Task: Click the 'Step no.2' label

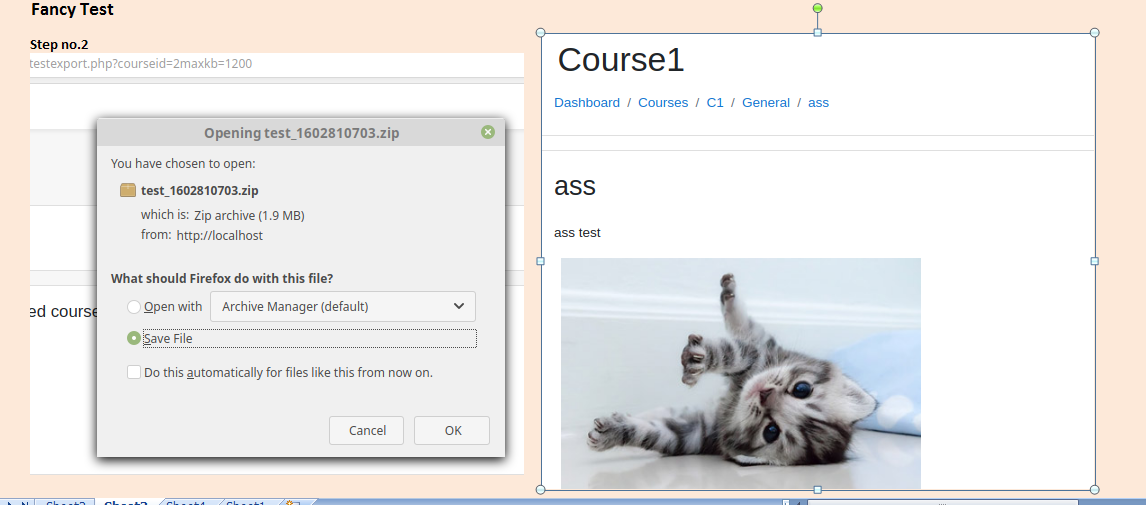Action: click(59, 45)
